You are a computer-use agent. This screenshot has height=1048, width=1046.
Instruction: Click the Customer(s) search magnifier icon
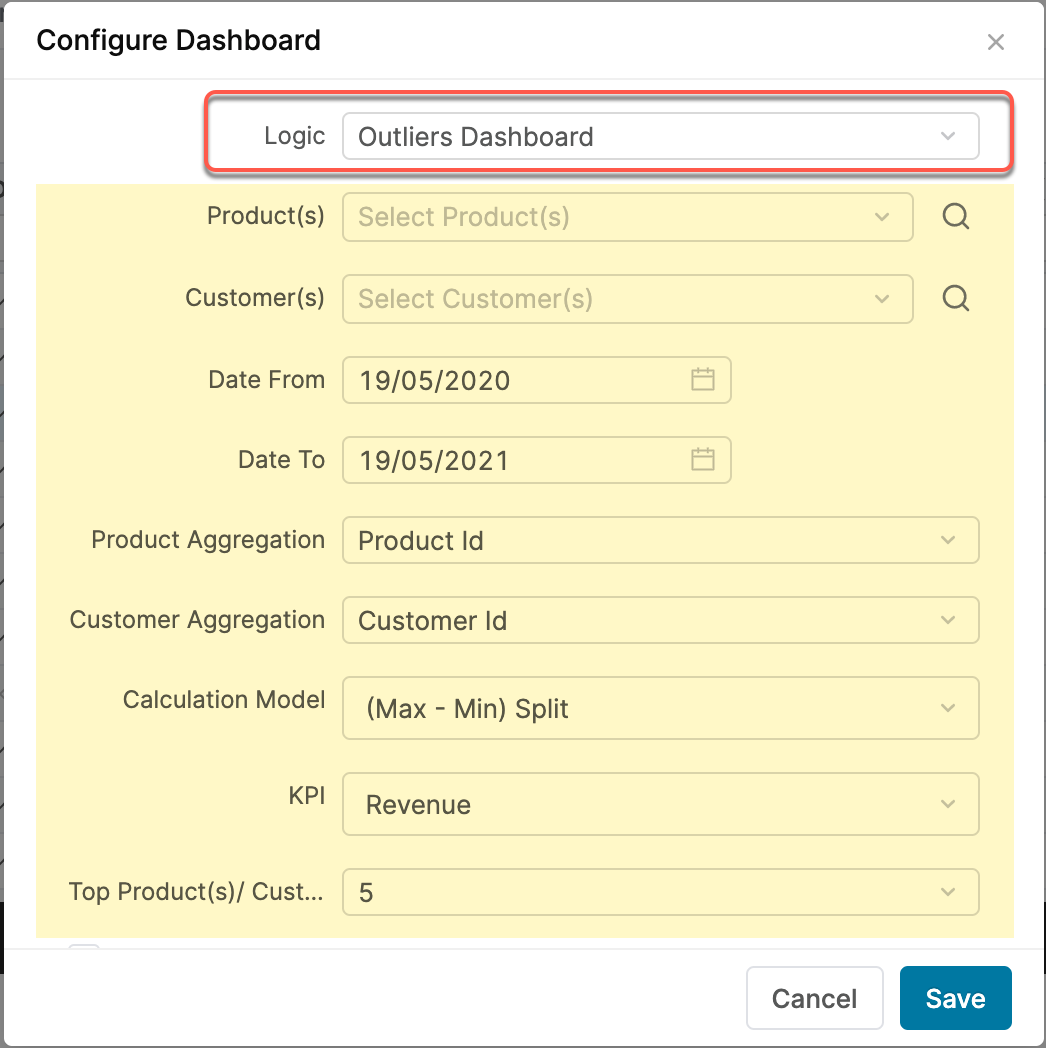(955, 299)
